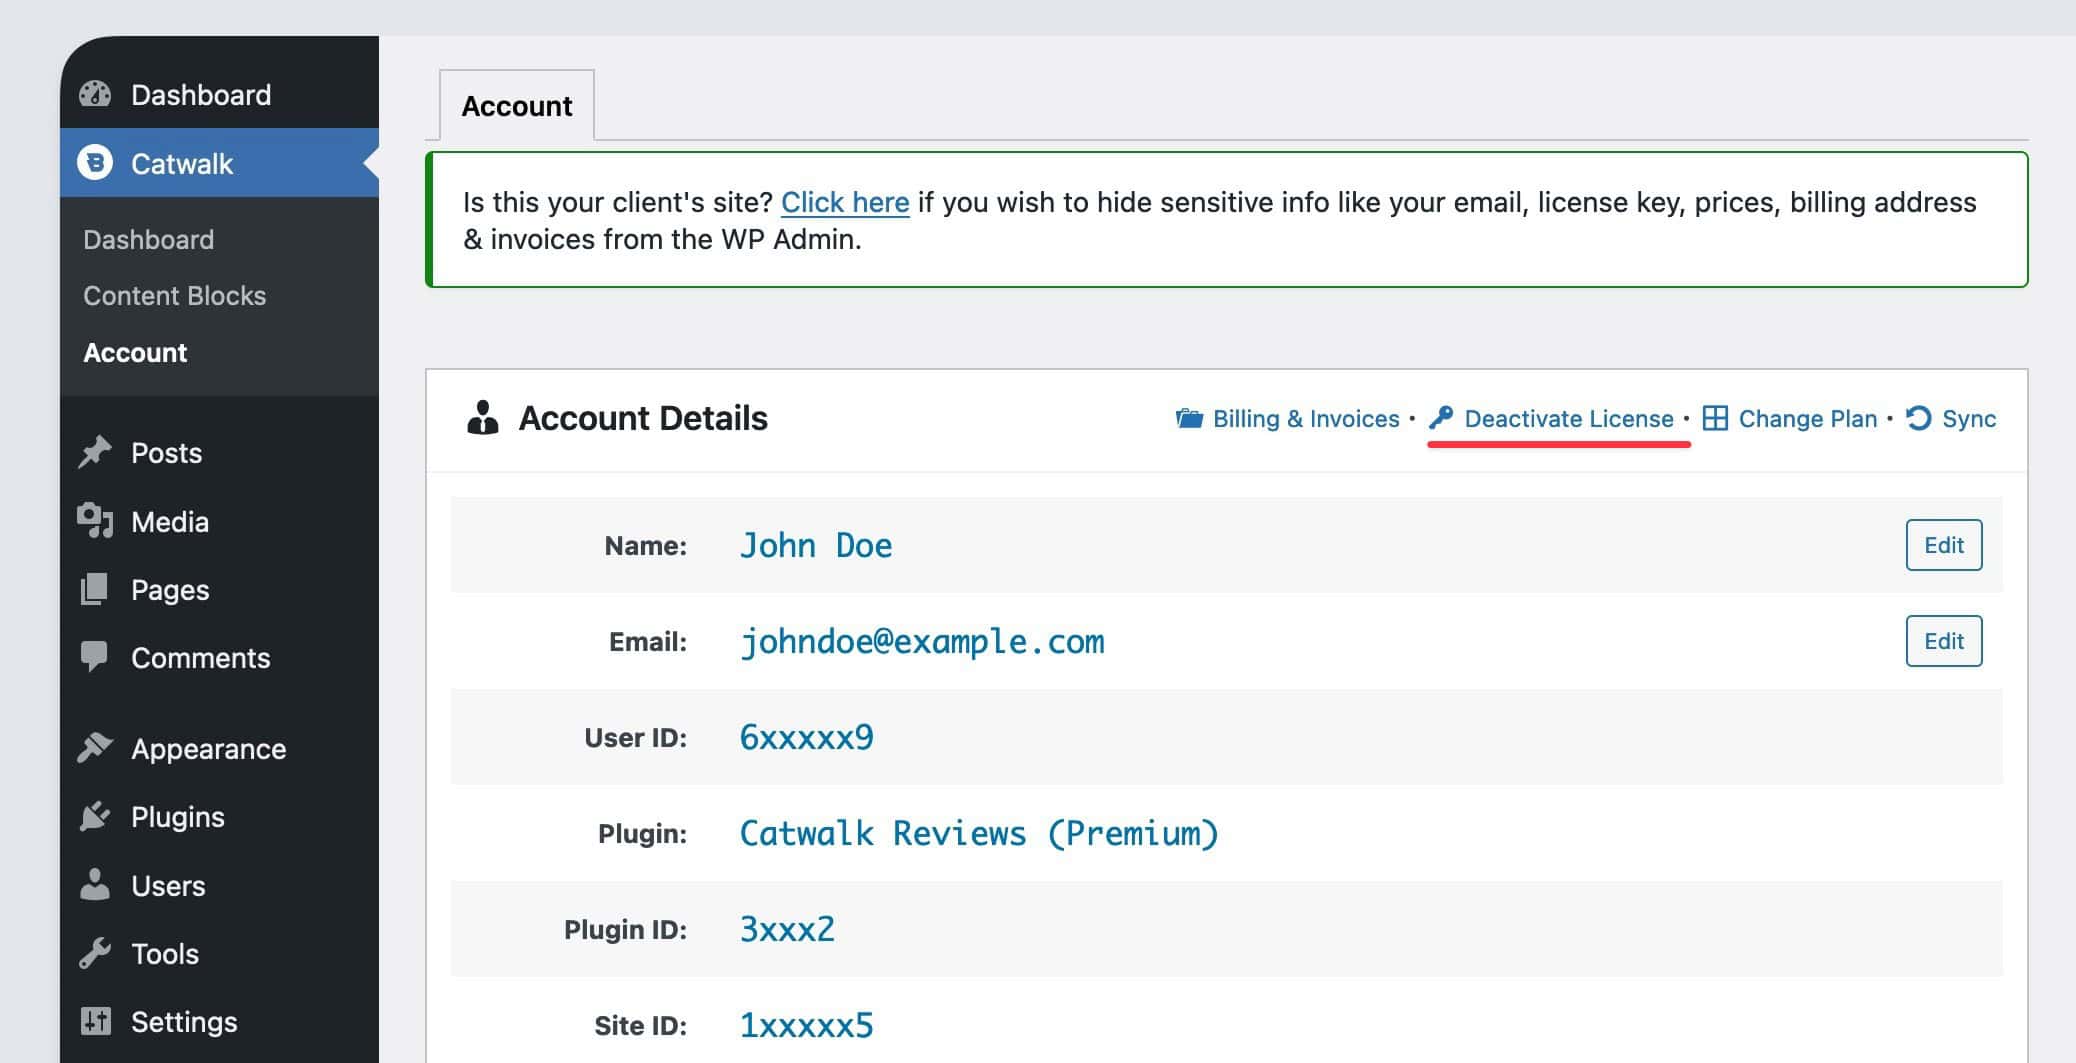Click the Plugin ID value 3xxx2
2076x1063 pixels.
787,929
